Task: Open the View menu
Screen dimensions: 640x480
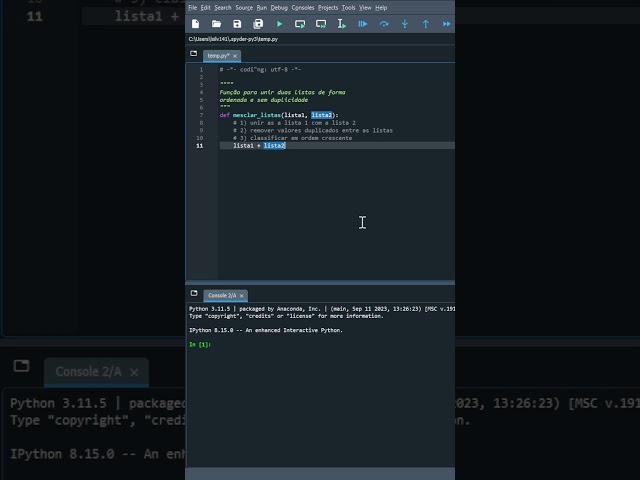Action: click(365, 8)
